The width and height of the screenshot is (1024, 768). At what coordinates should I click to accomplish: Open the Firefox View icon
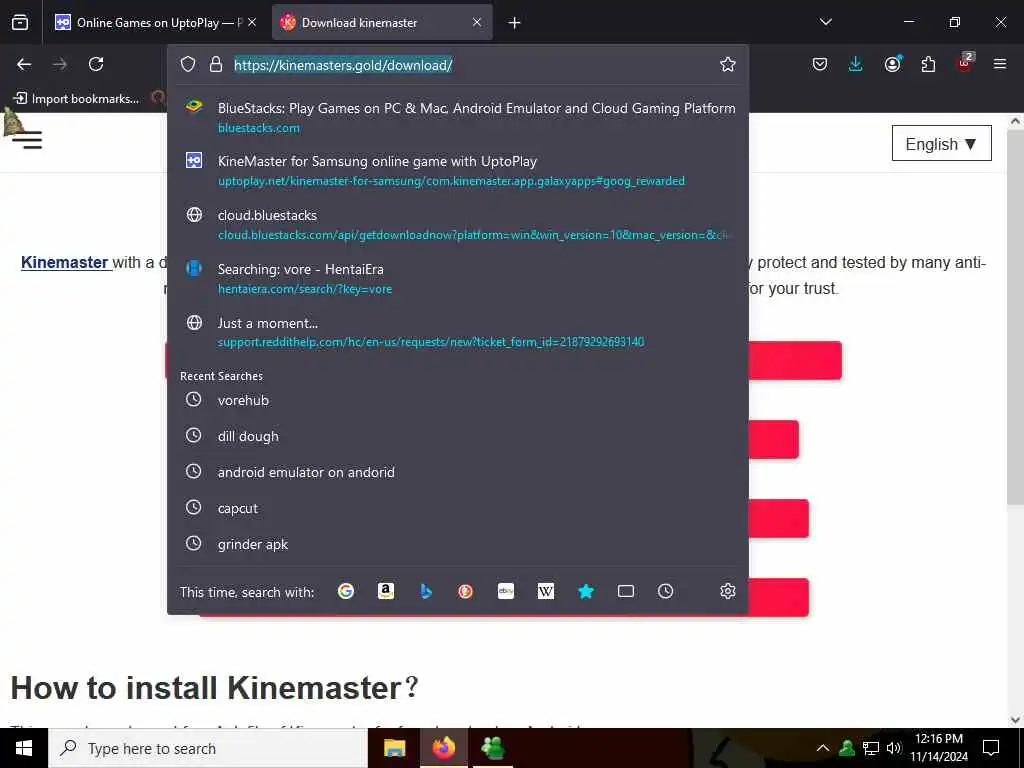coord(20,23)
